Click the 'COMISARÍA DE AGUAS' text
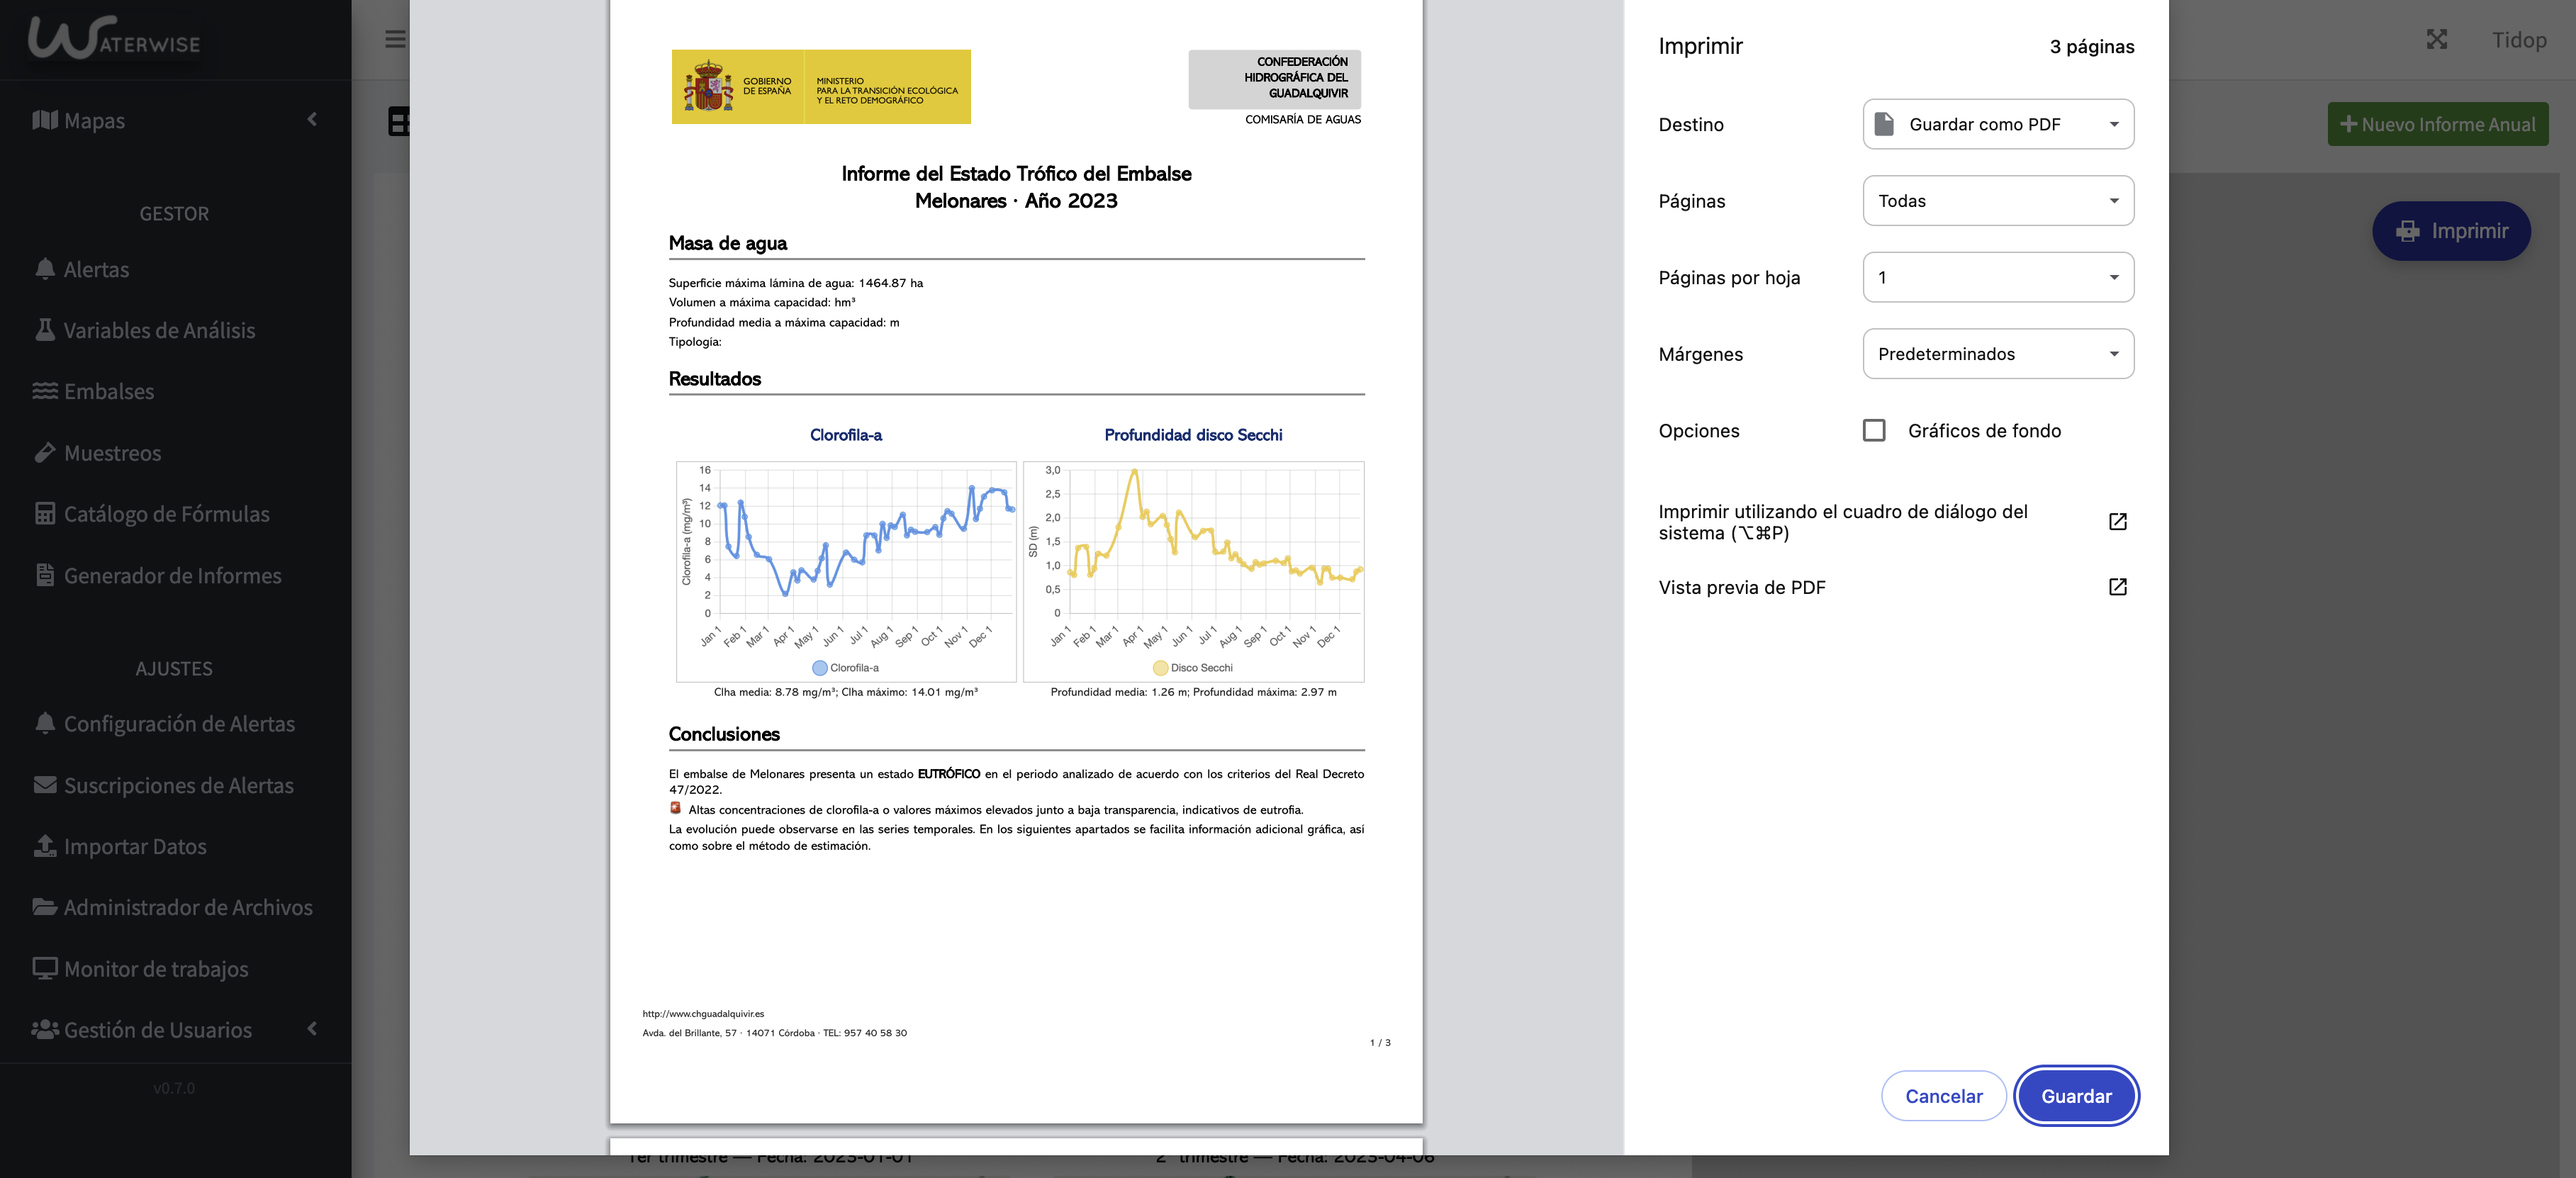Screen dimensions: 2576x1178 [x=1303, y=119]
